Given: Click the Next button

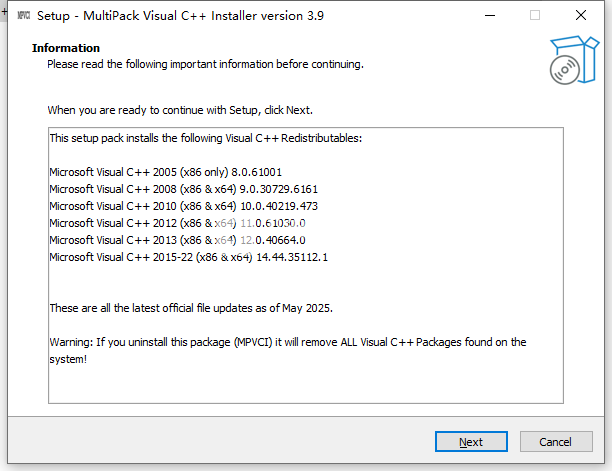Looking at the screenshot, I should point(471,441).
